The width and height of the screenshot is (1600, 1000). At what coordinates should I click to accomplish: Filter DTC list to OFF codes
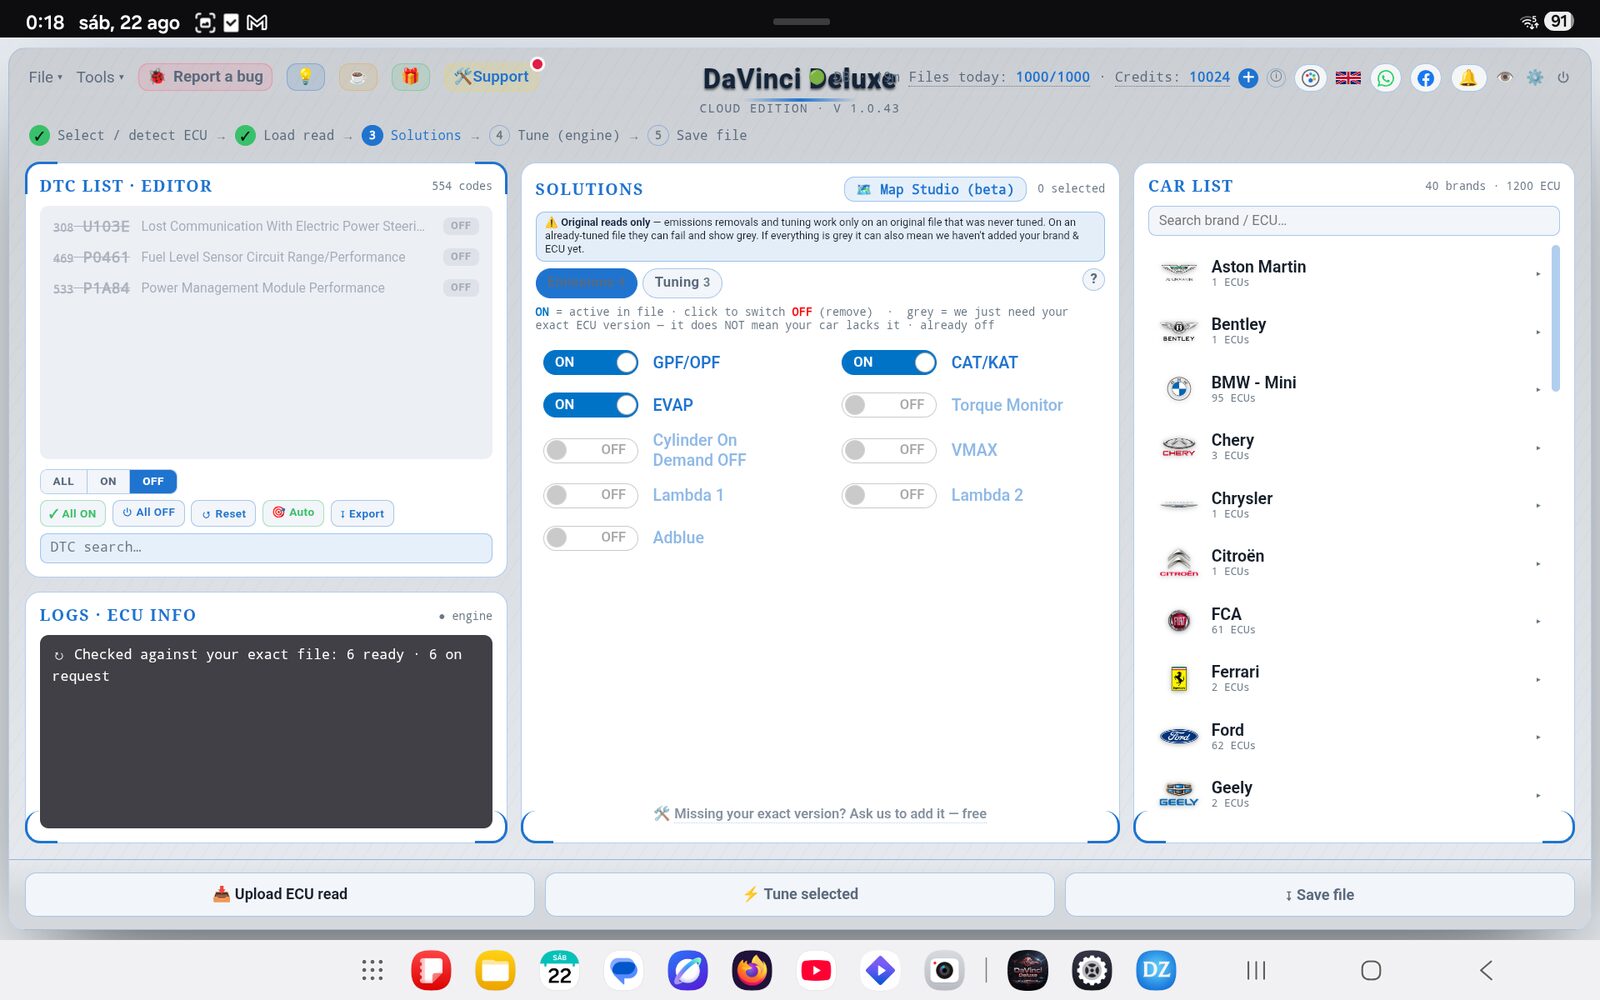(153, 481)
